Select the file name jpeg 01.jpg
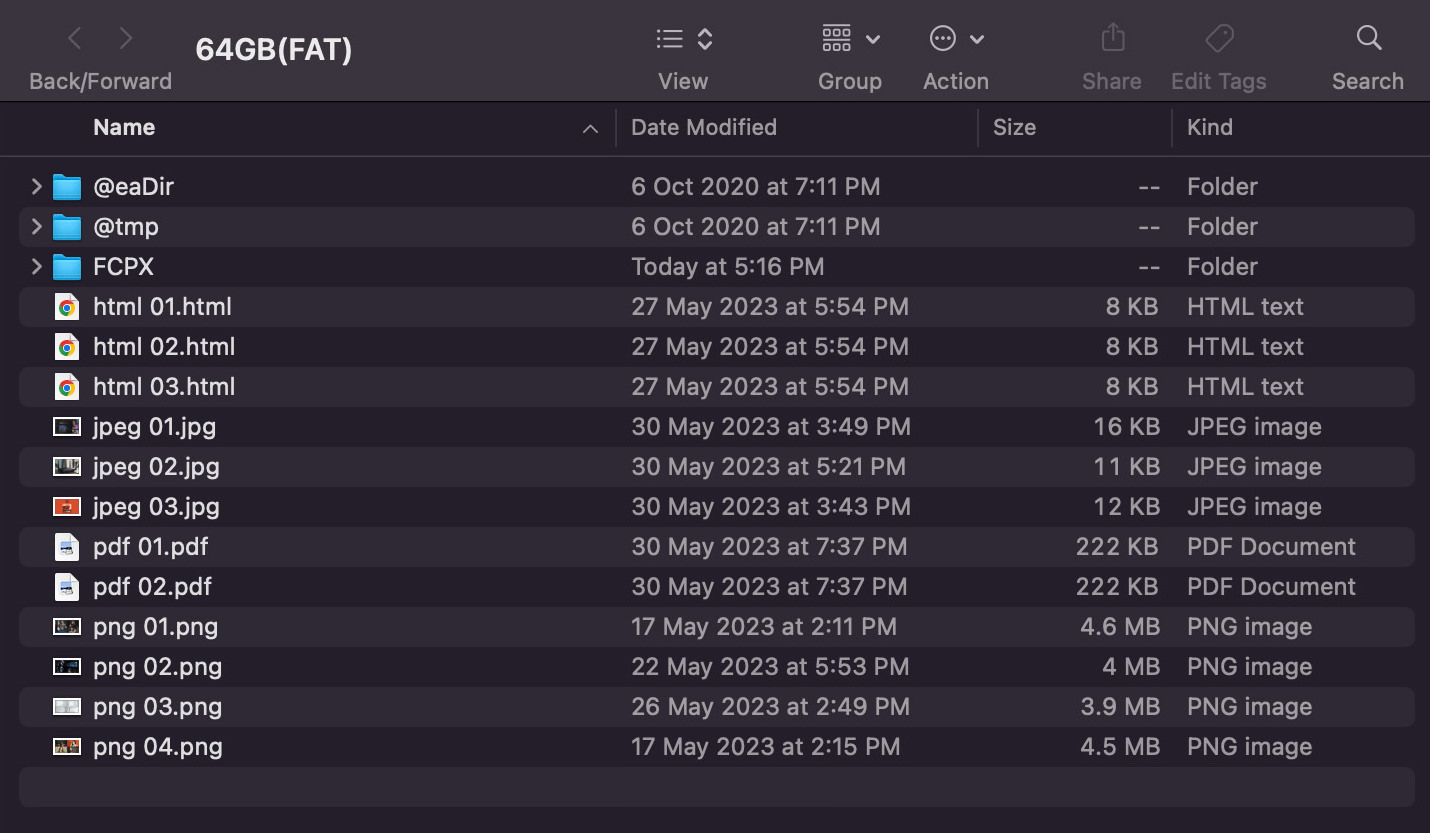1430x833 pixels. (154, 427)
